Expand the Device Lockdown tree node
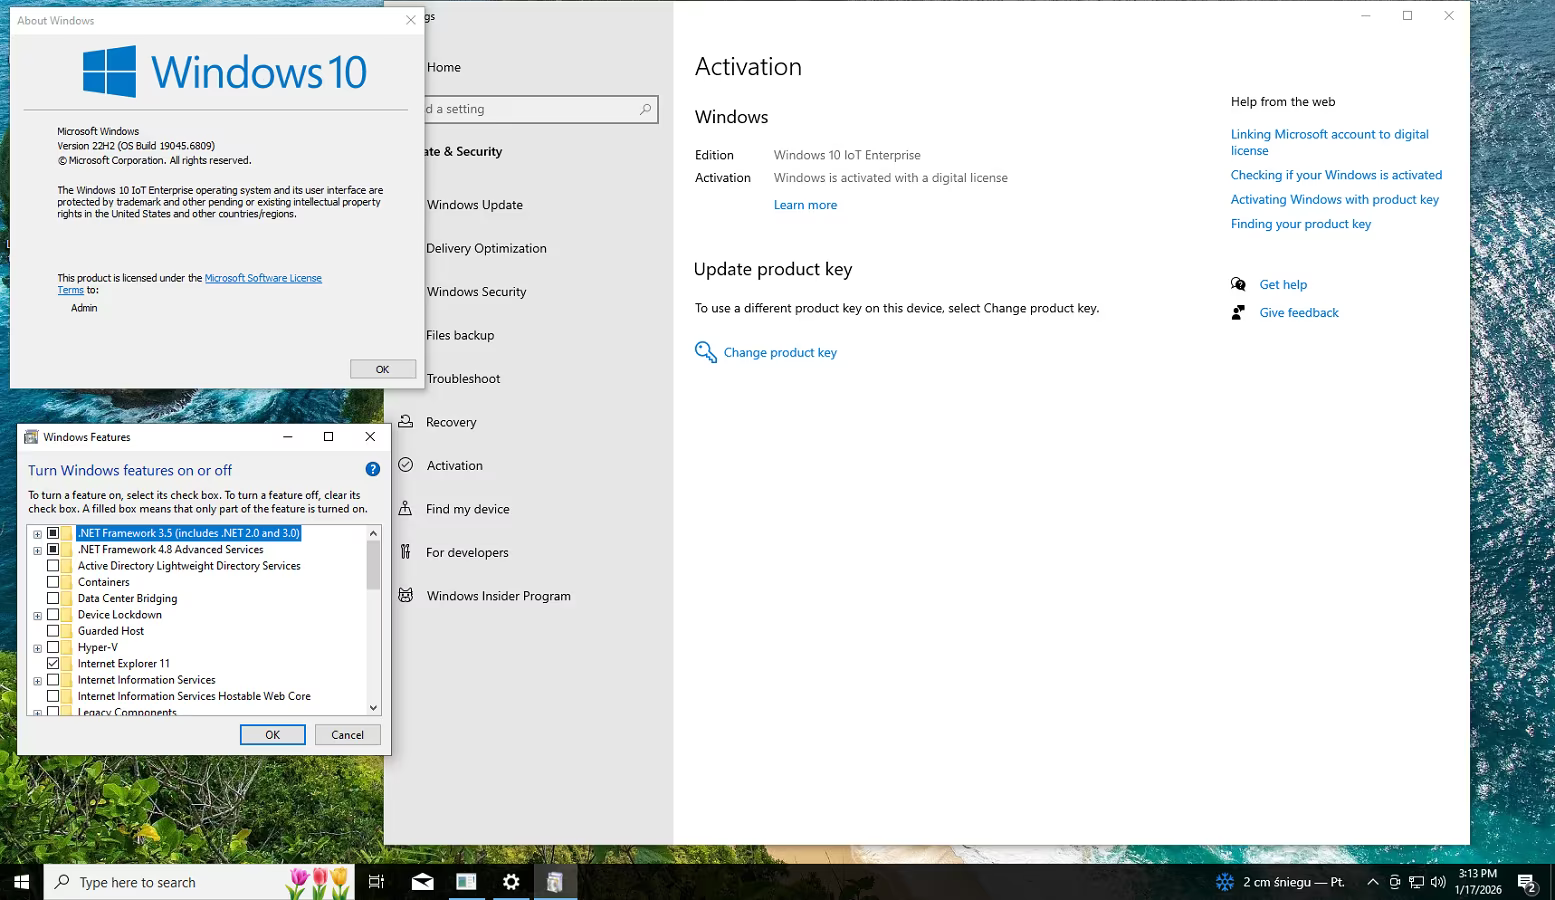The height and width of the screenshot is (900, 1555). [x=37, y=615]
